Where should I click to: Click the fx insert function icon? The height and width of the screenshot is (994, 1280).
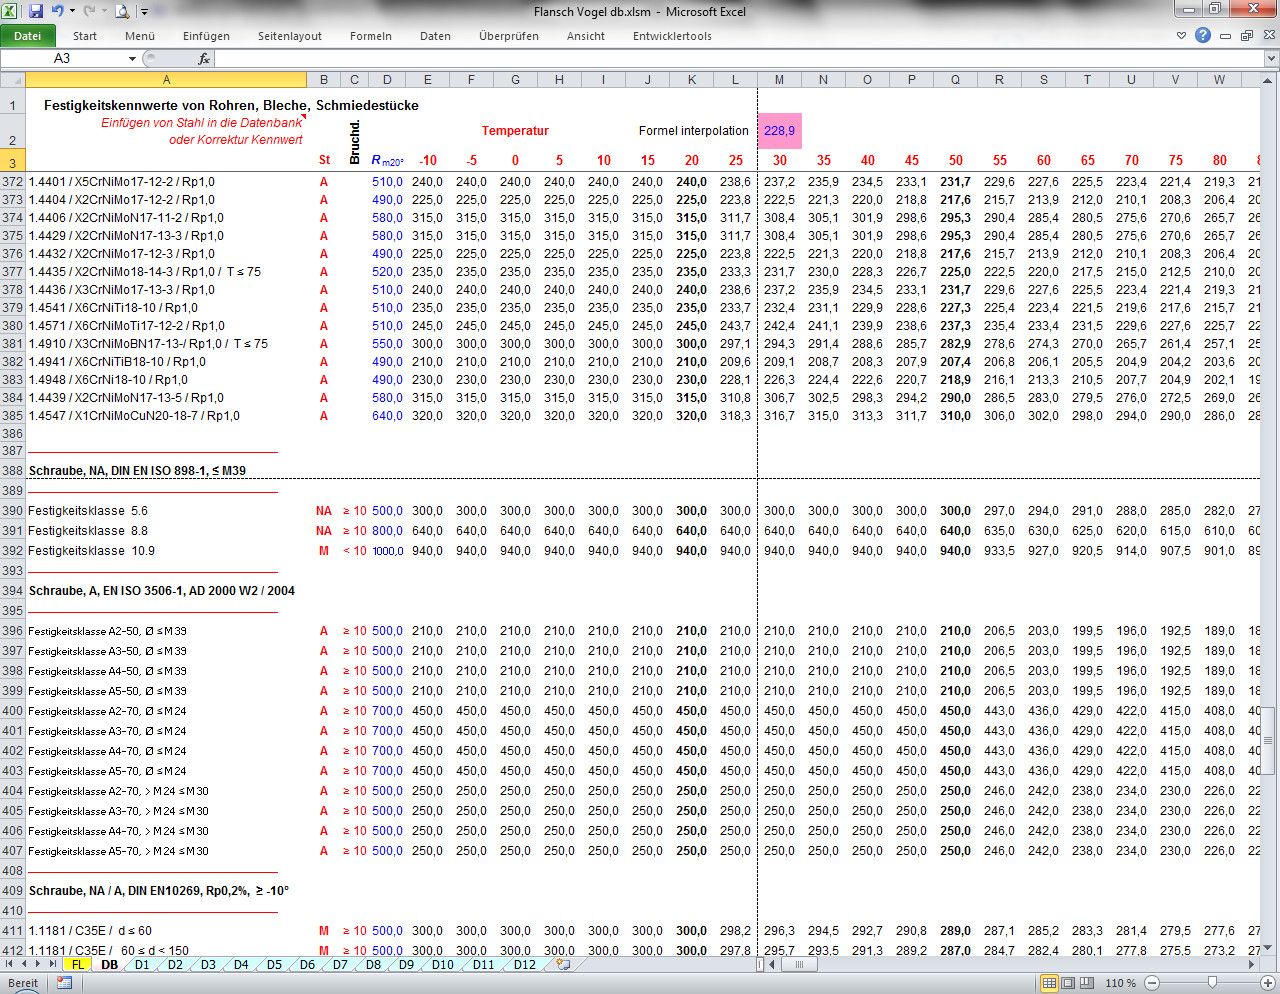click(204, 59)
